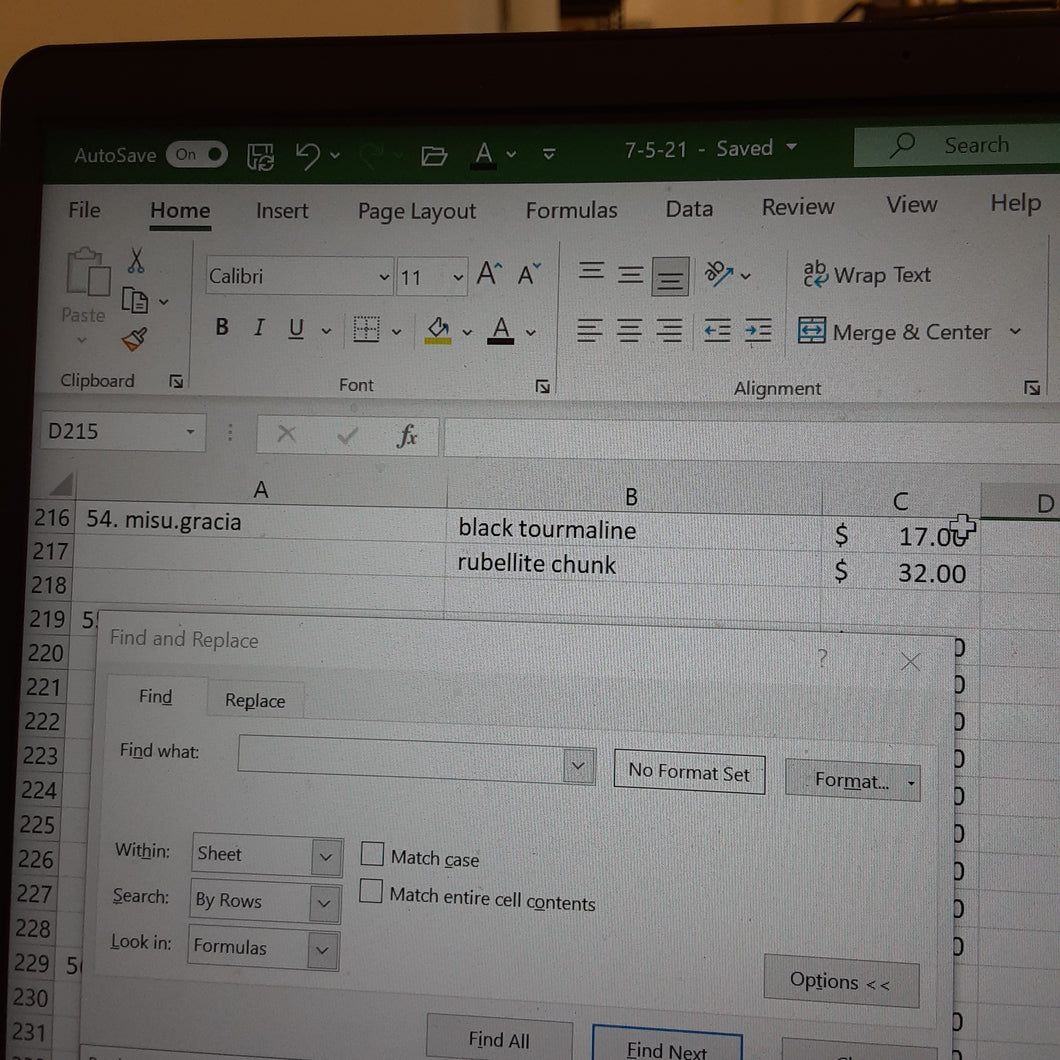Click the Find All button
The width and height of the screenshot is (1060, 1060).
(x=499, y=1038)
